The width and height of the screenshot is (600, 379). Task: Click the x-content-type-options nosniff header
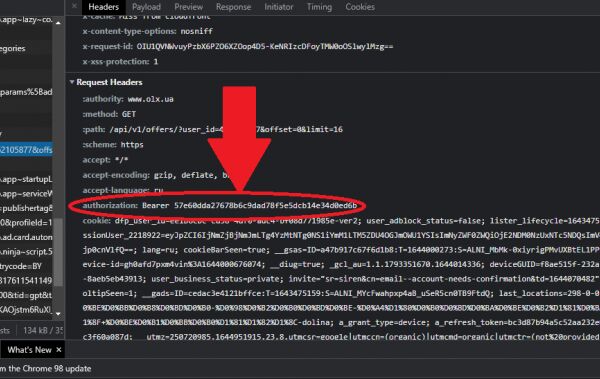click(x=147, y=31)
